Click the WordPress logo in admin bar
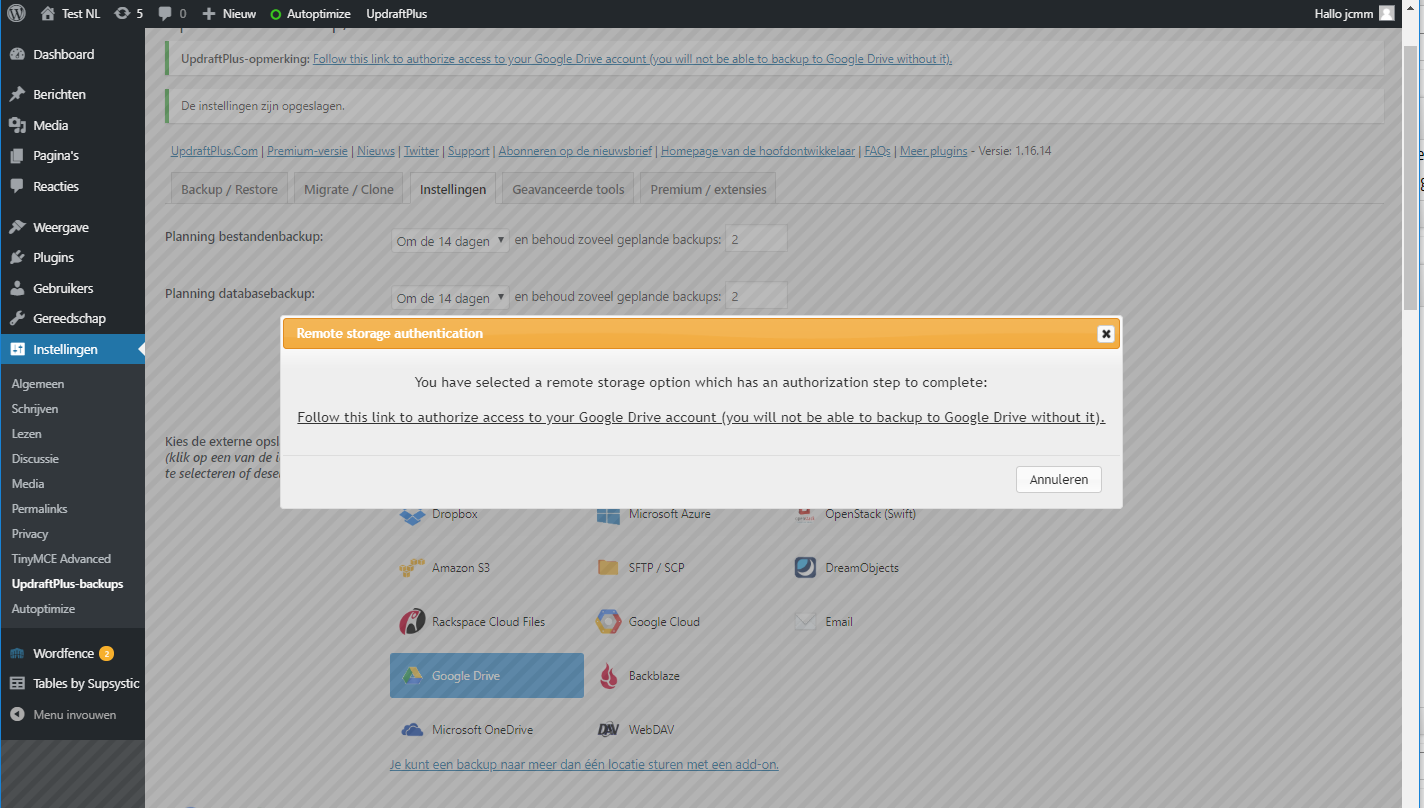The height and width of the screenshot is (808, 1424). tap(16, 14)
